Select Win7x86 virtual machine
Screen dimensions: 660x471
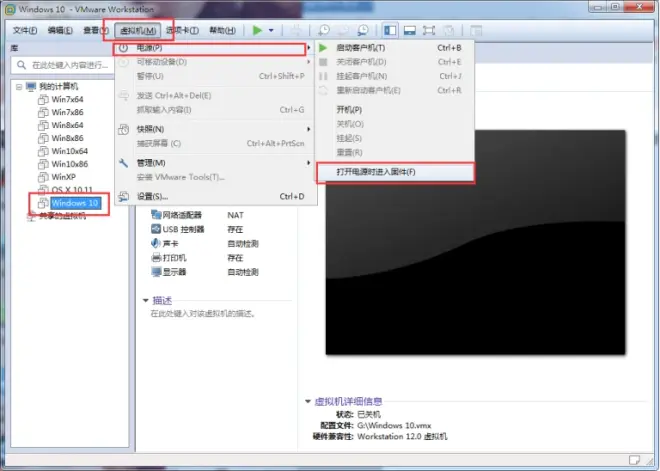(67, 112)
